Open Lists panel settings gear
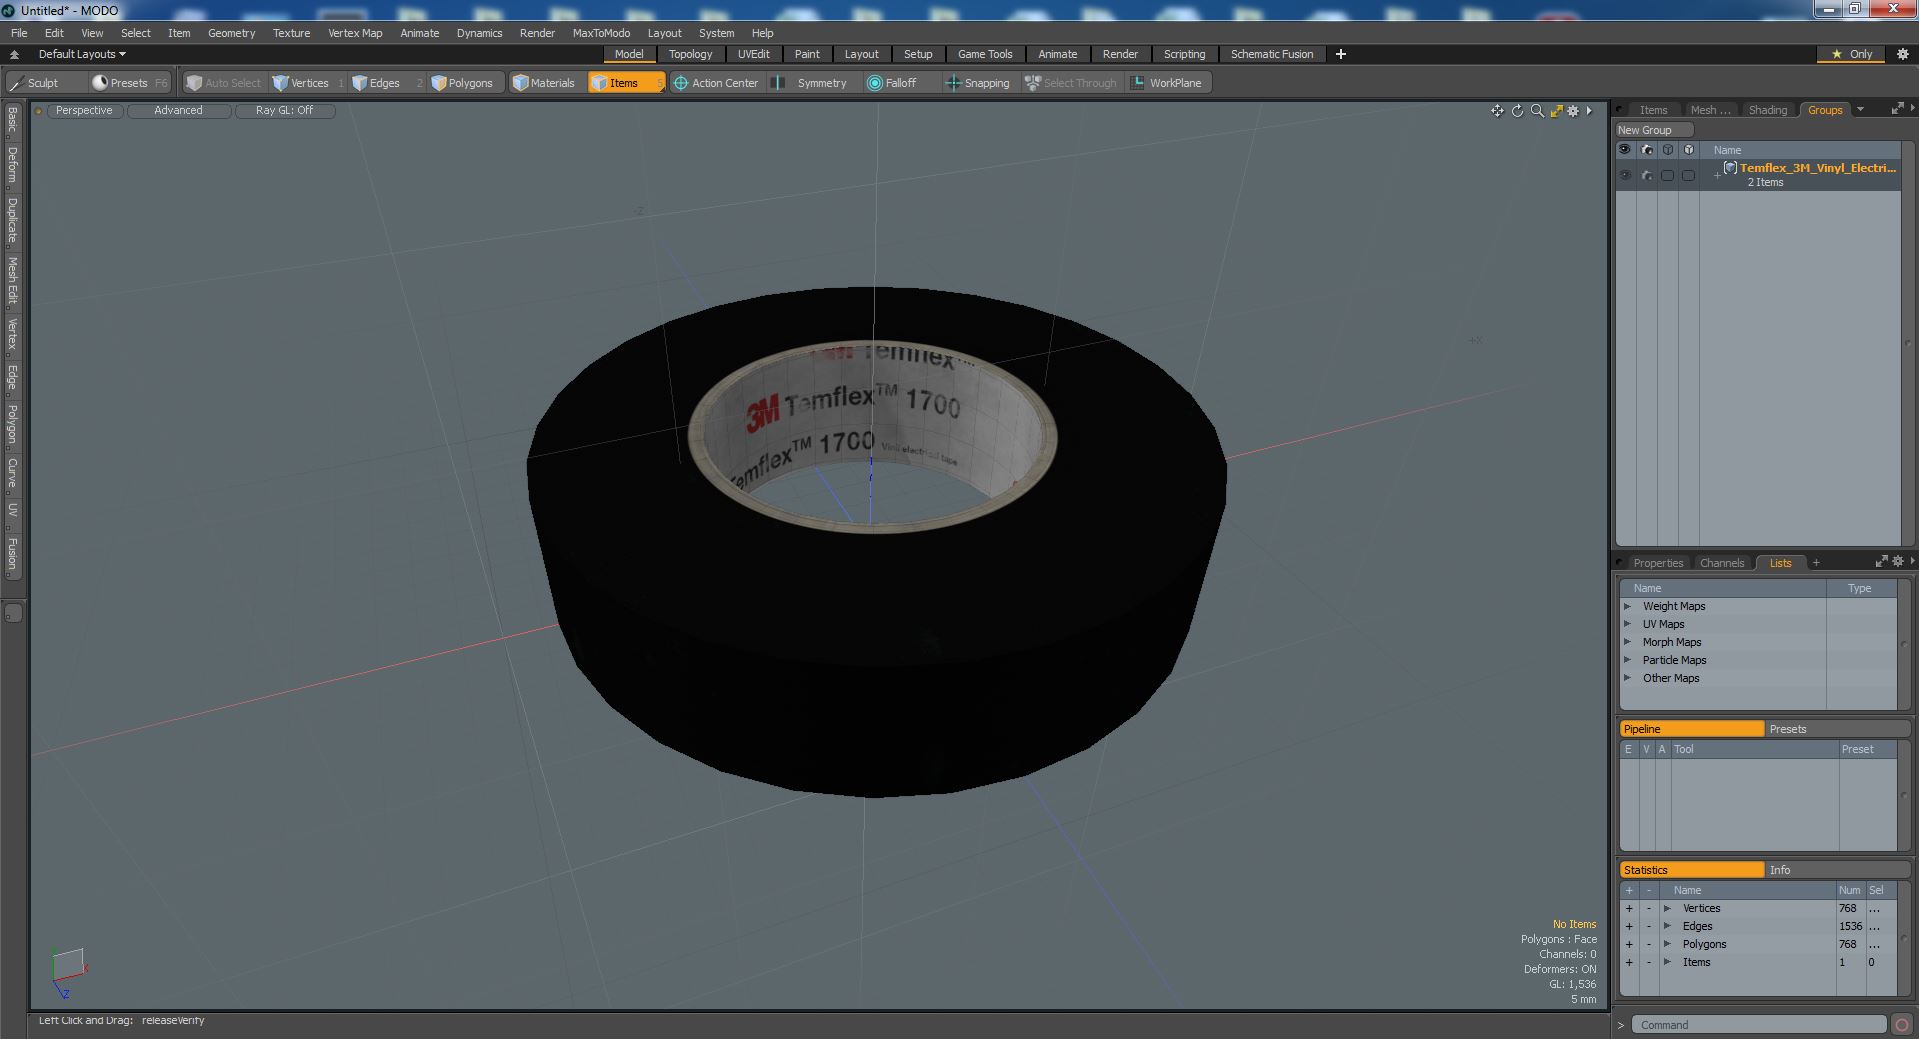The image size is (1919, 1039). [1897, 562]
